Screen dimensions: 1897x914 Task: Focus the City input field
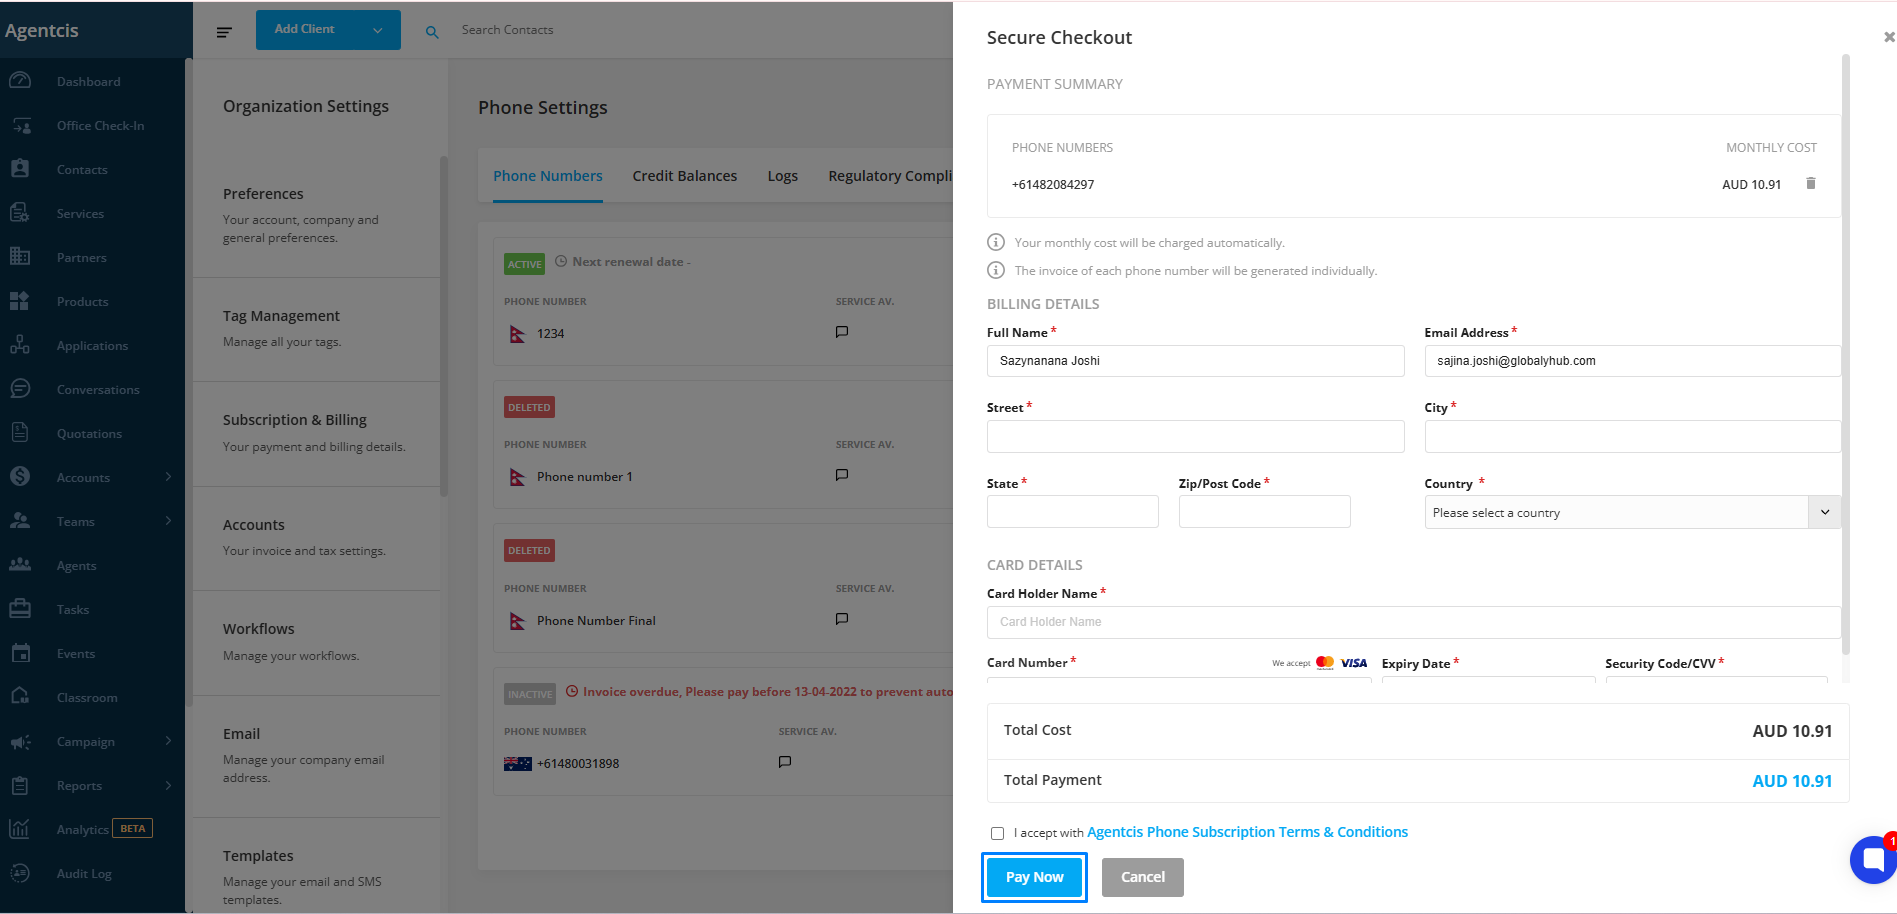pos(1632,436)
